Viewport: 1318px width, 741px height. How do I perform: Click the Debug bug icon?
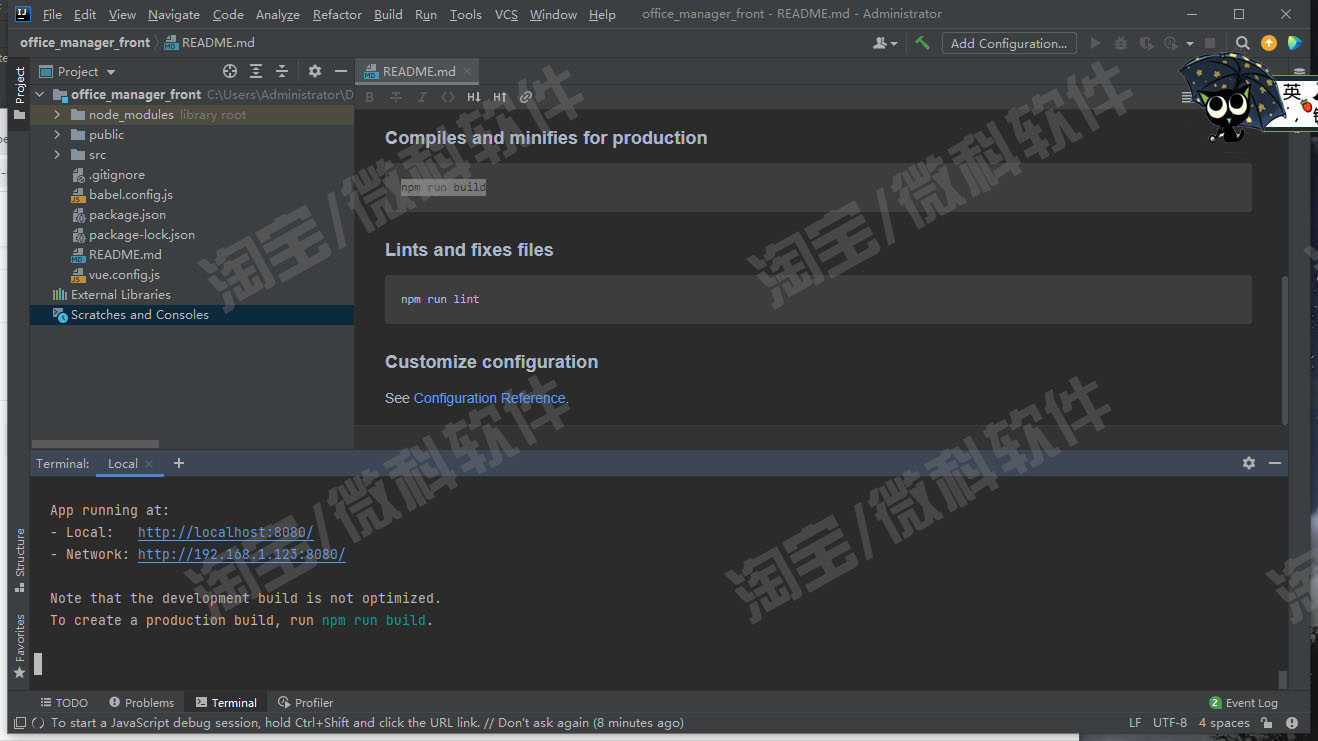point(1121,43)
